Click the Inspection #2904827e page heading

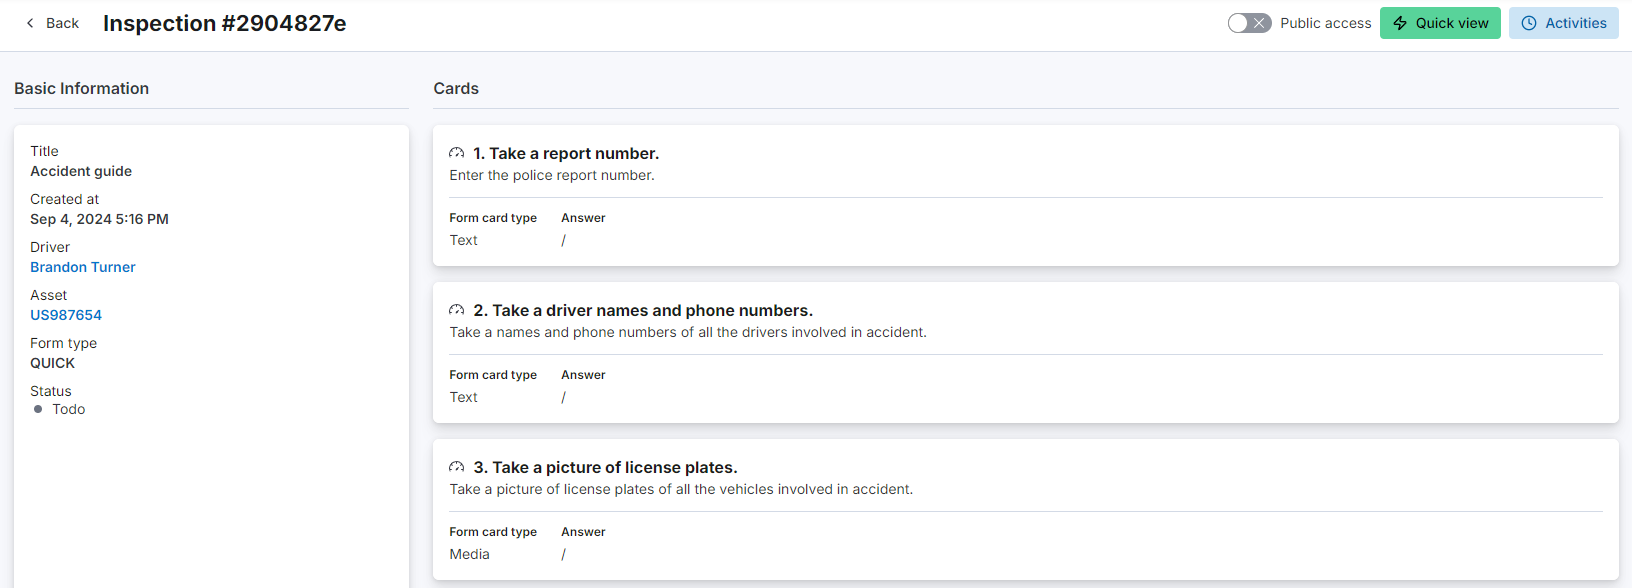225,23
